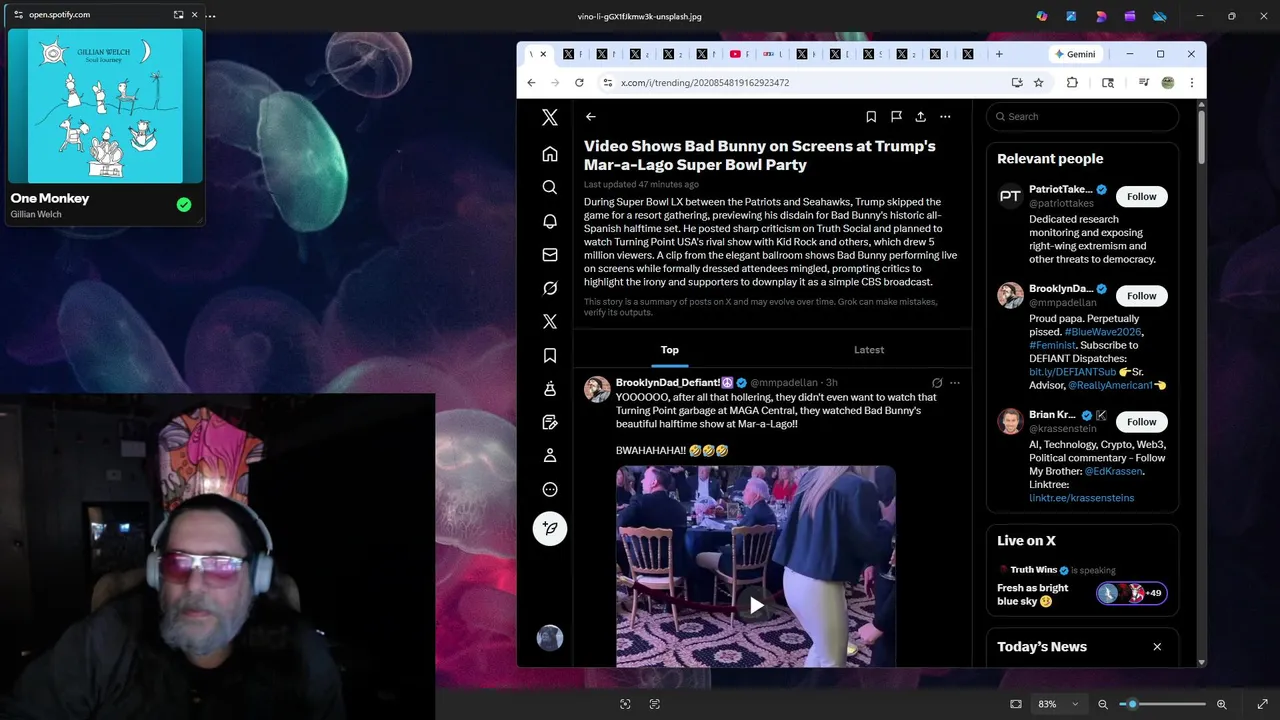1280x720 pixels.
Task: Click the Photos zoom slider
Action: click(1162, 704)
